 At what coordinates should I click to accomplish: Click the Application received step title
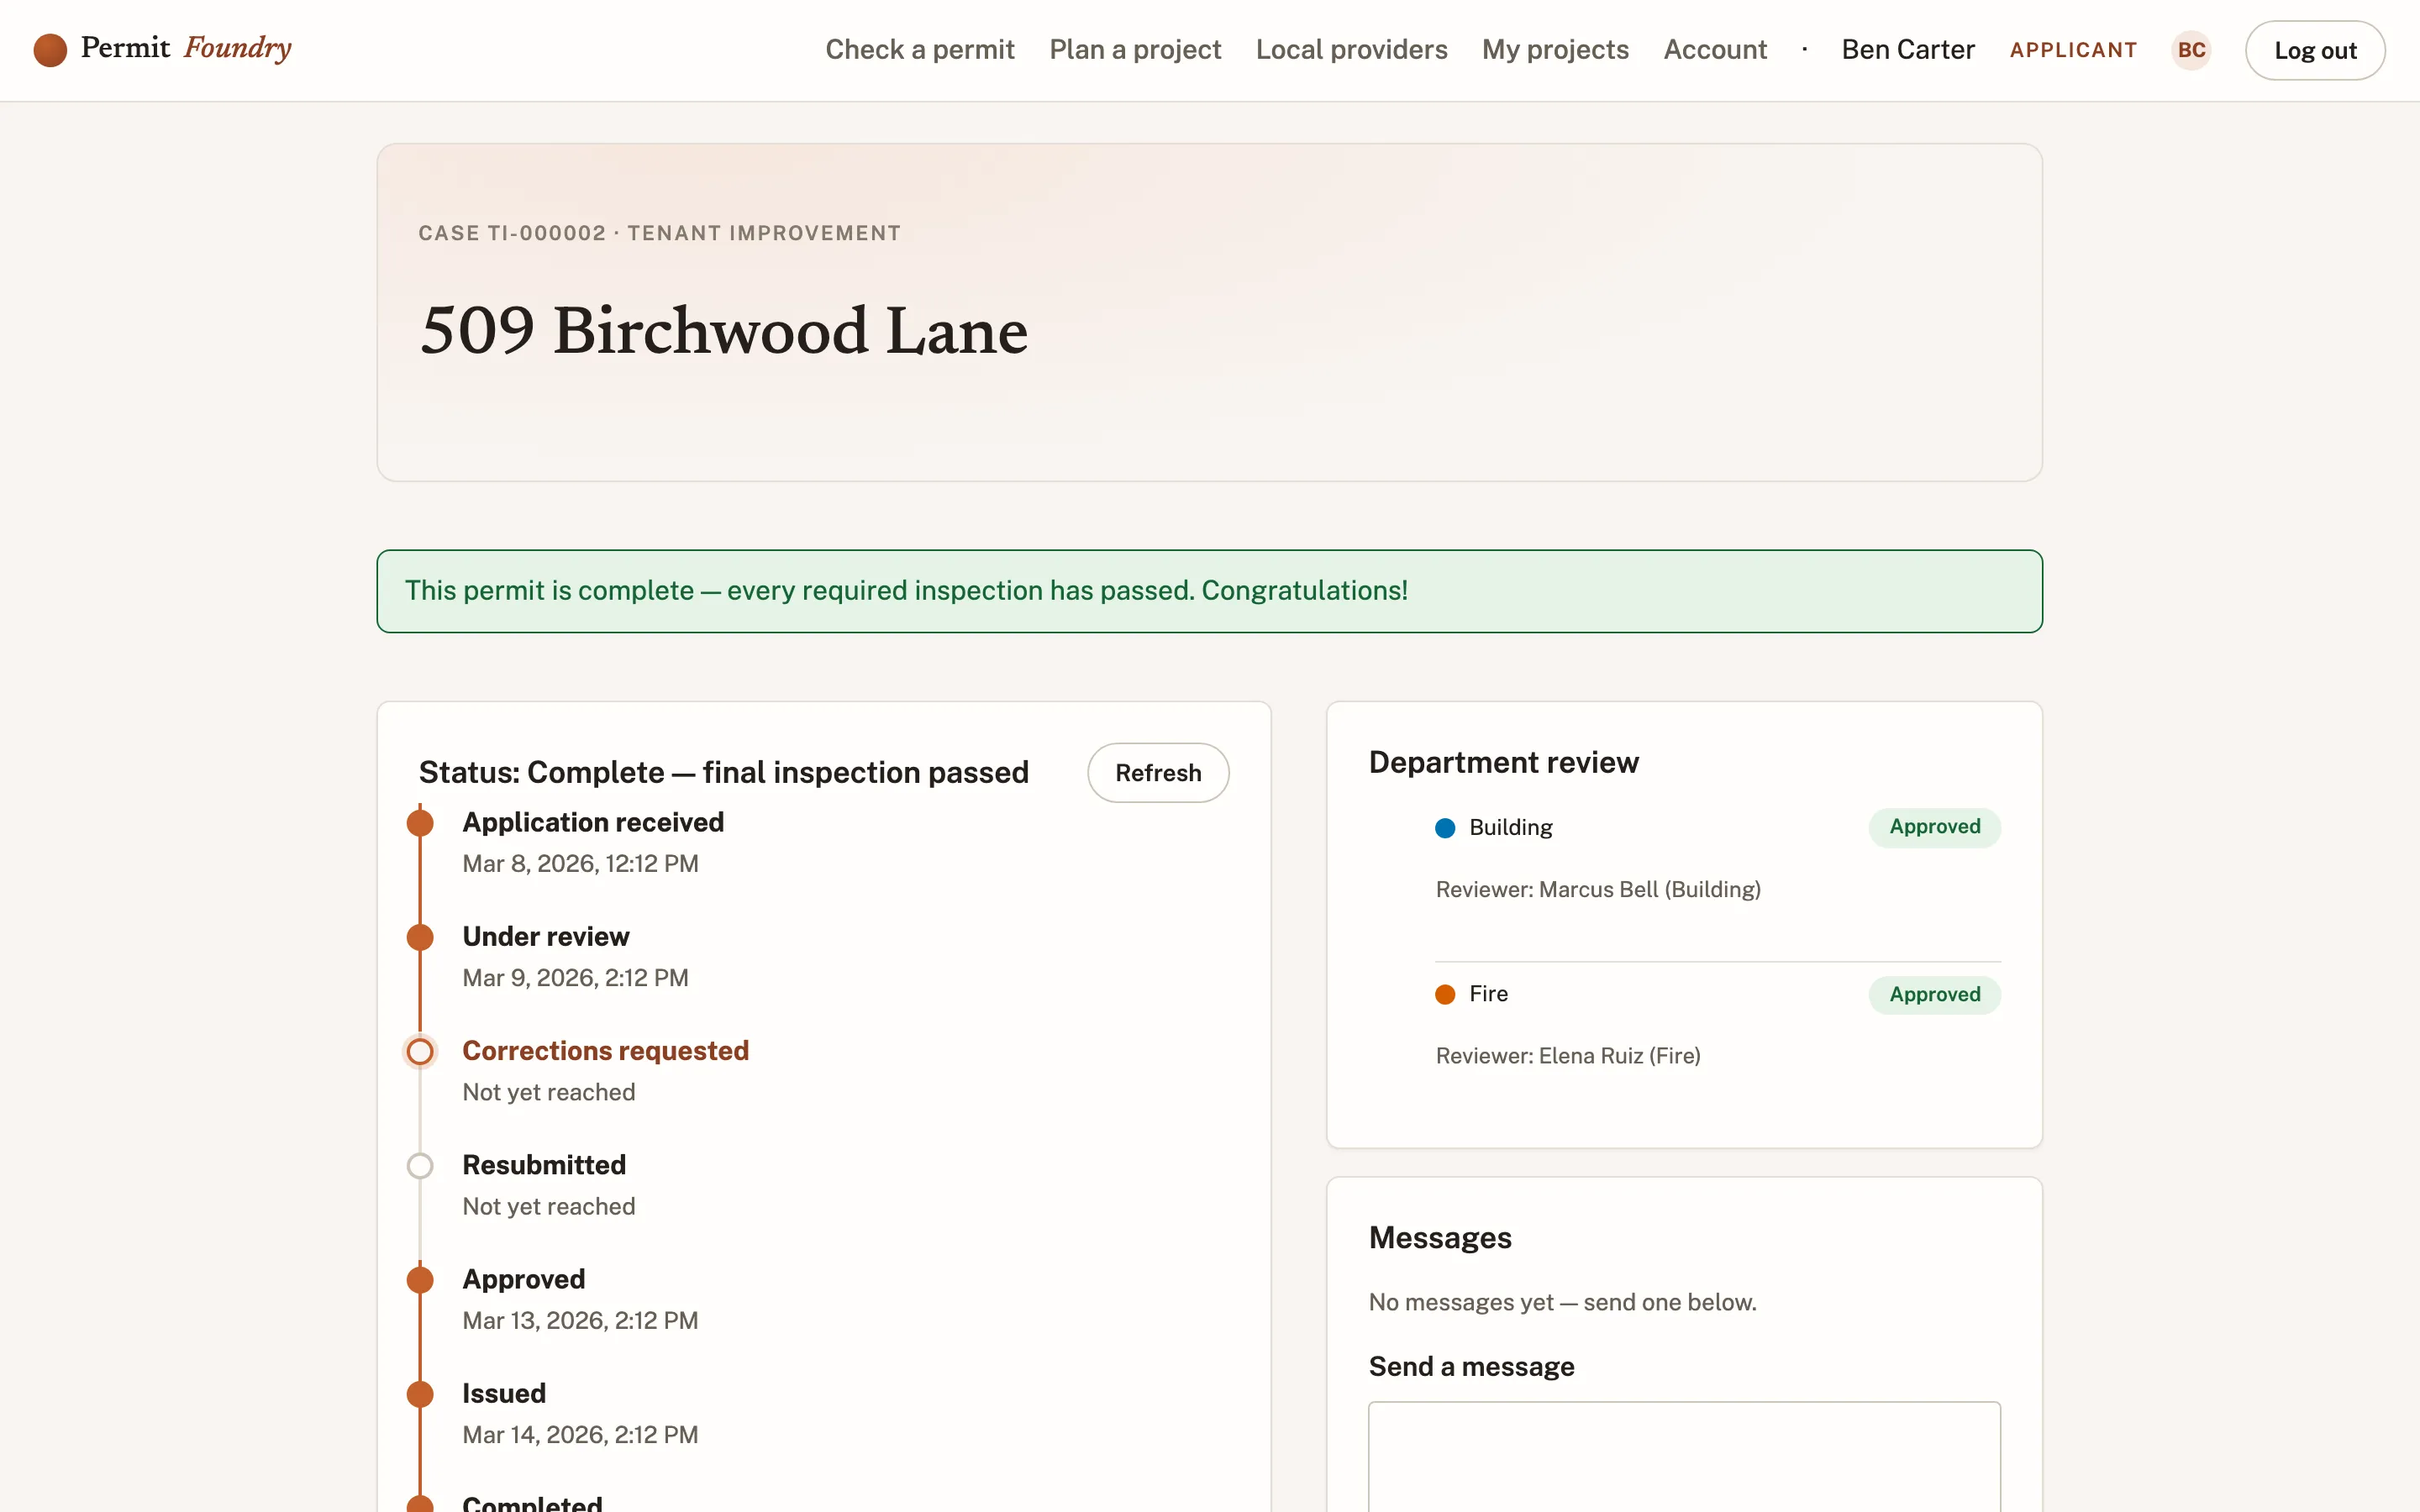593,823
